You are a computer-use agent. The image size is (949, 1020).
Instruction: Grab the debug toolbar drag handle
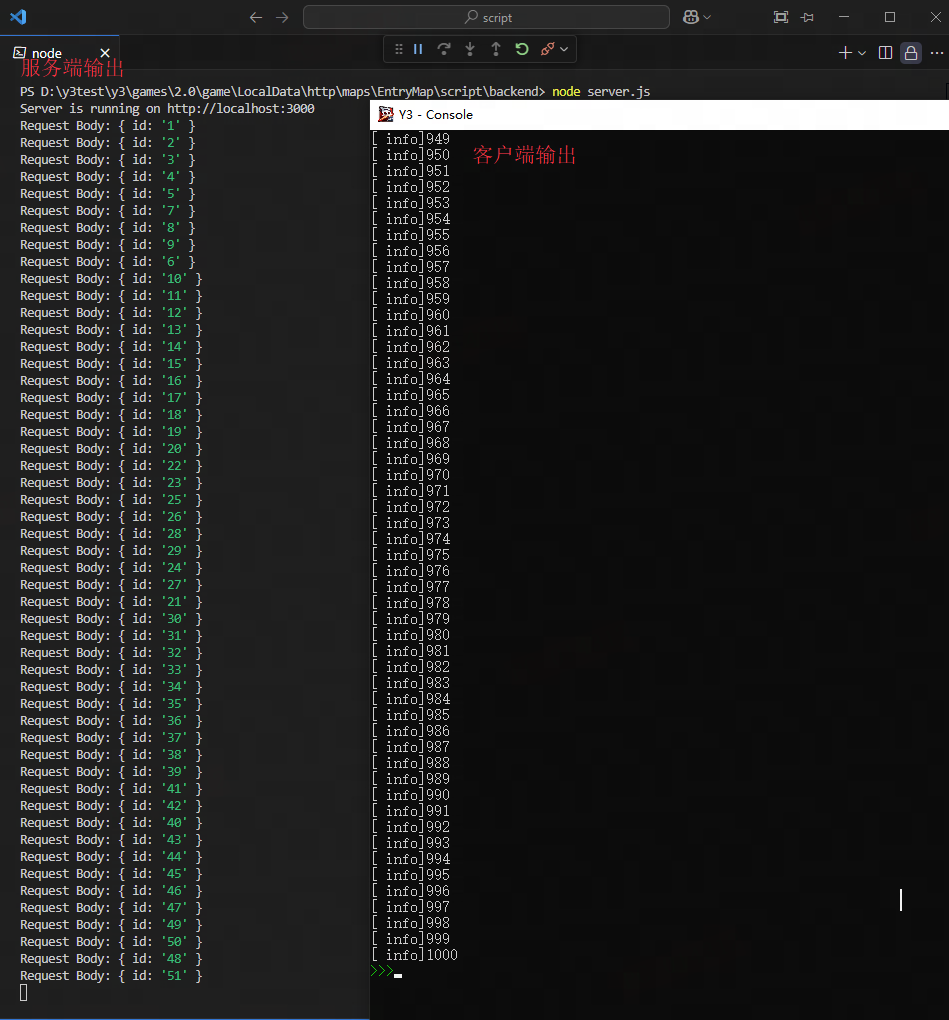pos(398,49)
